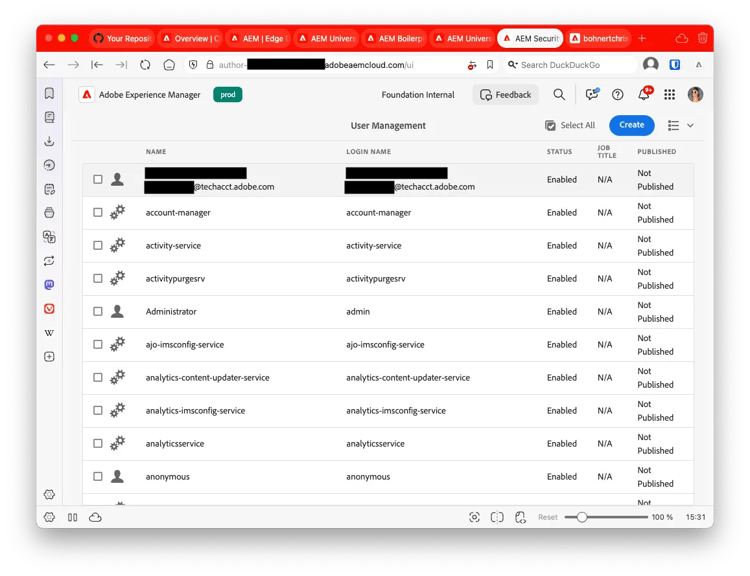Open the AEM help icon
Viewport: 750px width, 576px height.
click(x=618, y=95)
